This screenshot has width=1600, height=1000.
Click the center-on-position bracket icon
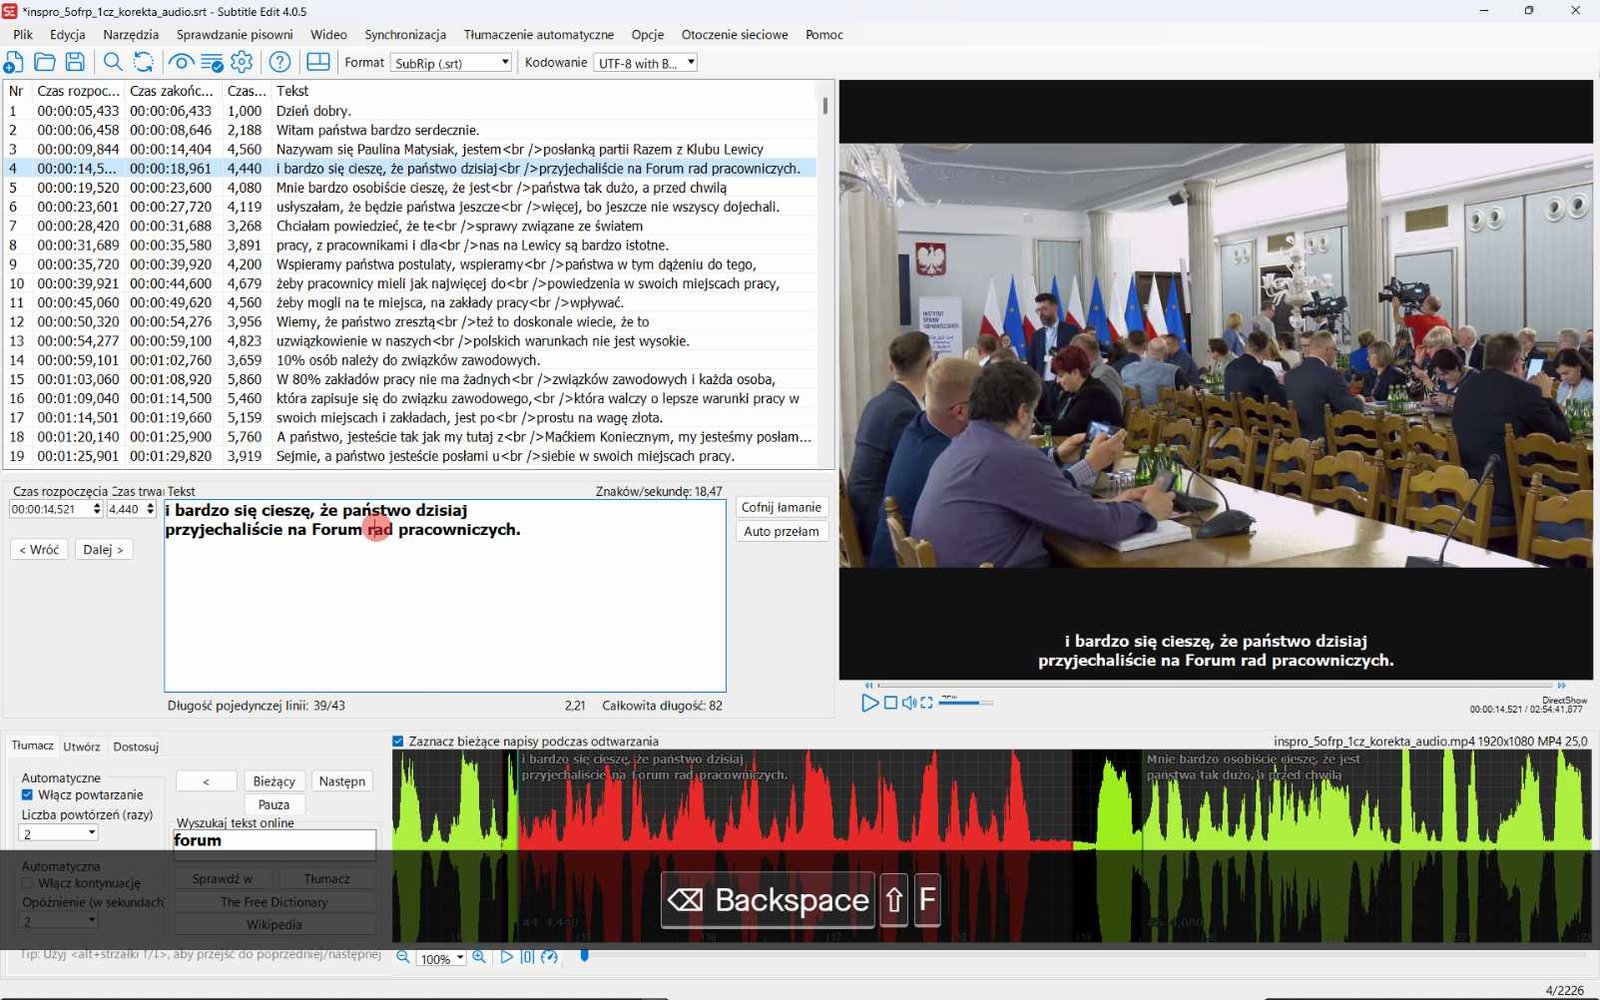click(528, 957)
